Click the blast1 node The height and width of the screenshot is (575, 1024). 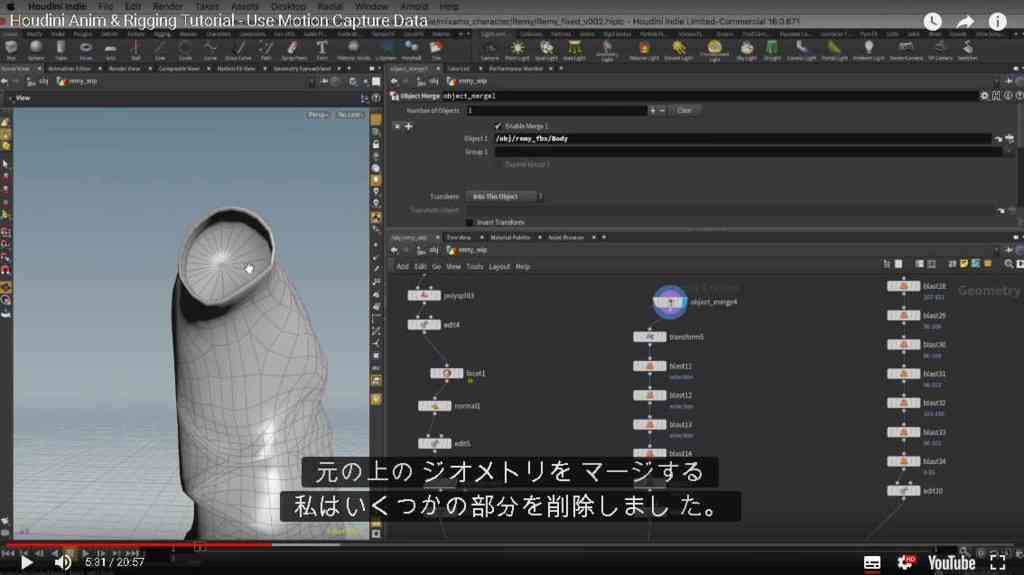[x=447, y=373]
